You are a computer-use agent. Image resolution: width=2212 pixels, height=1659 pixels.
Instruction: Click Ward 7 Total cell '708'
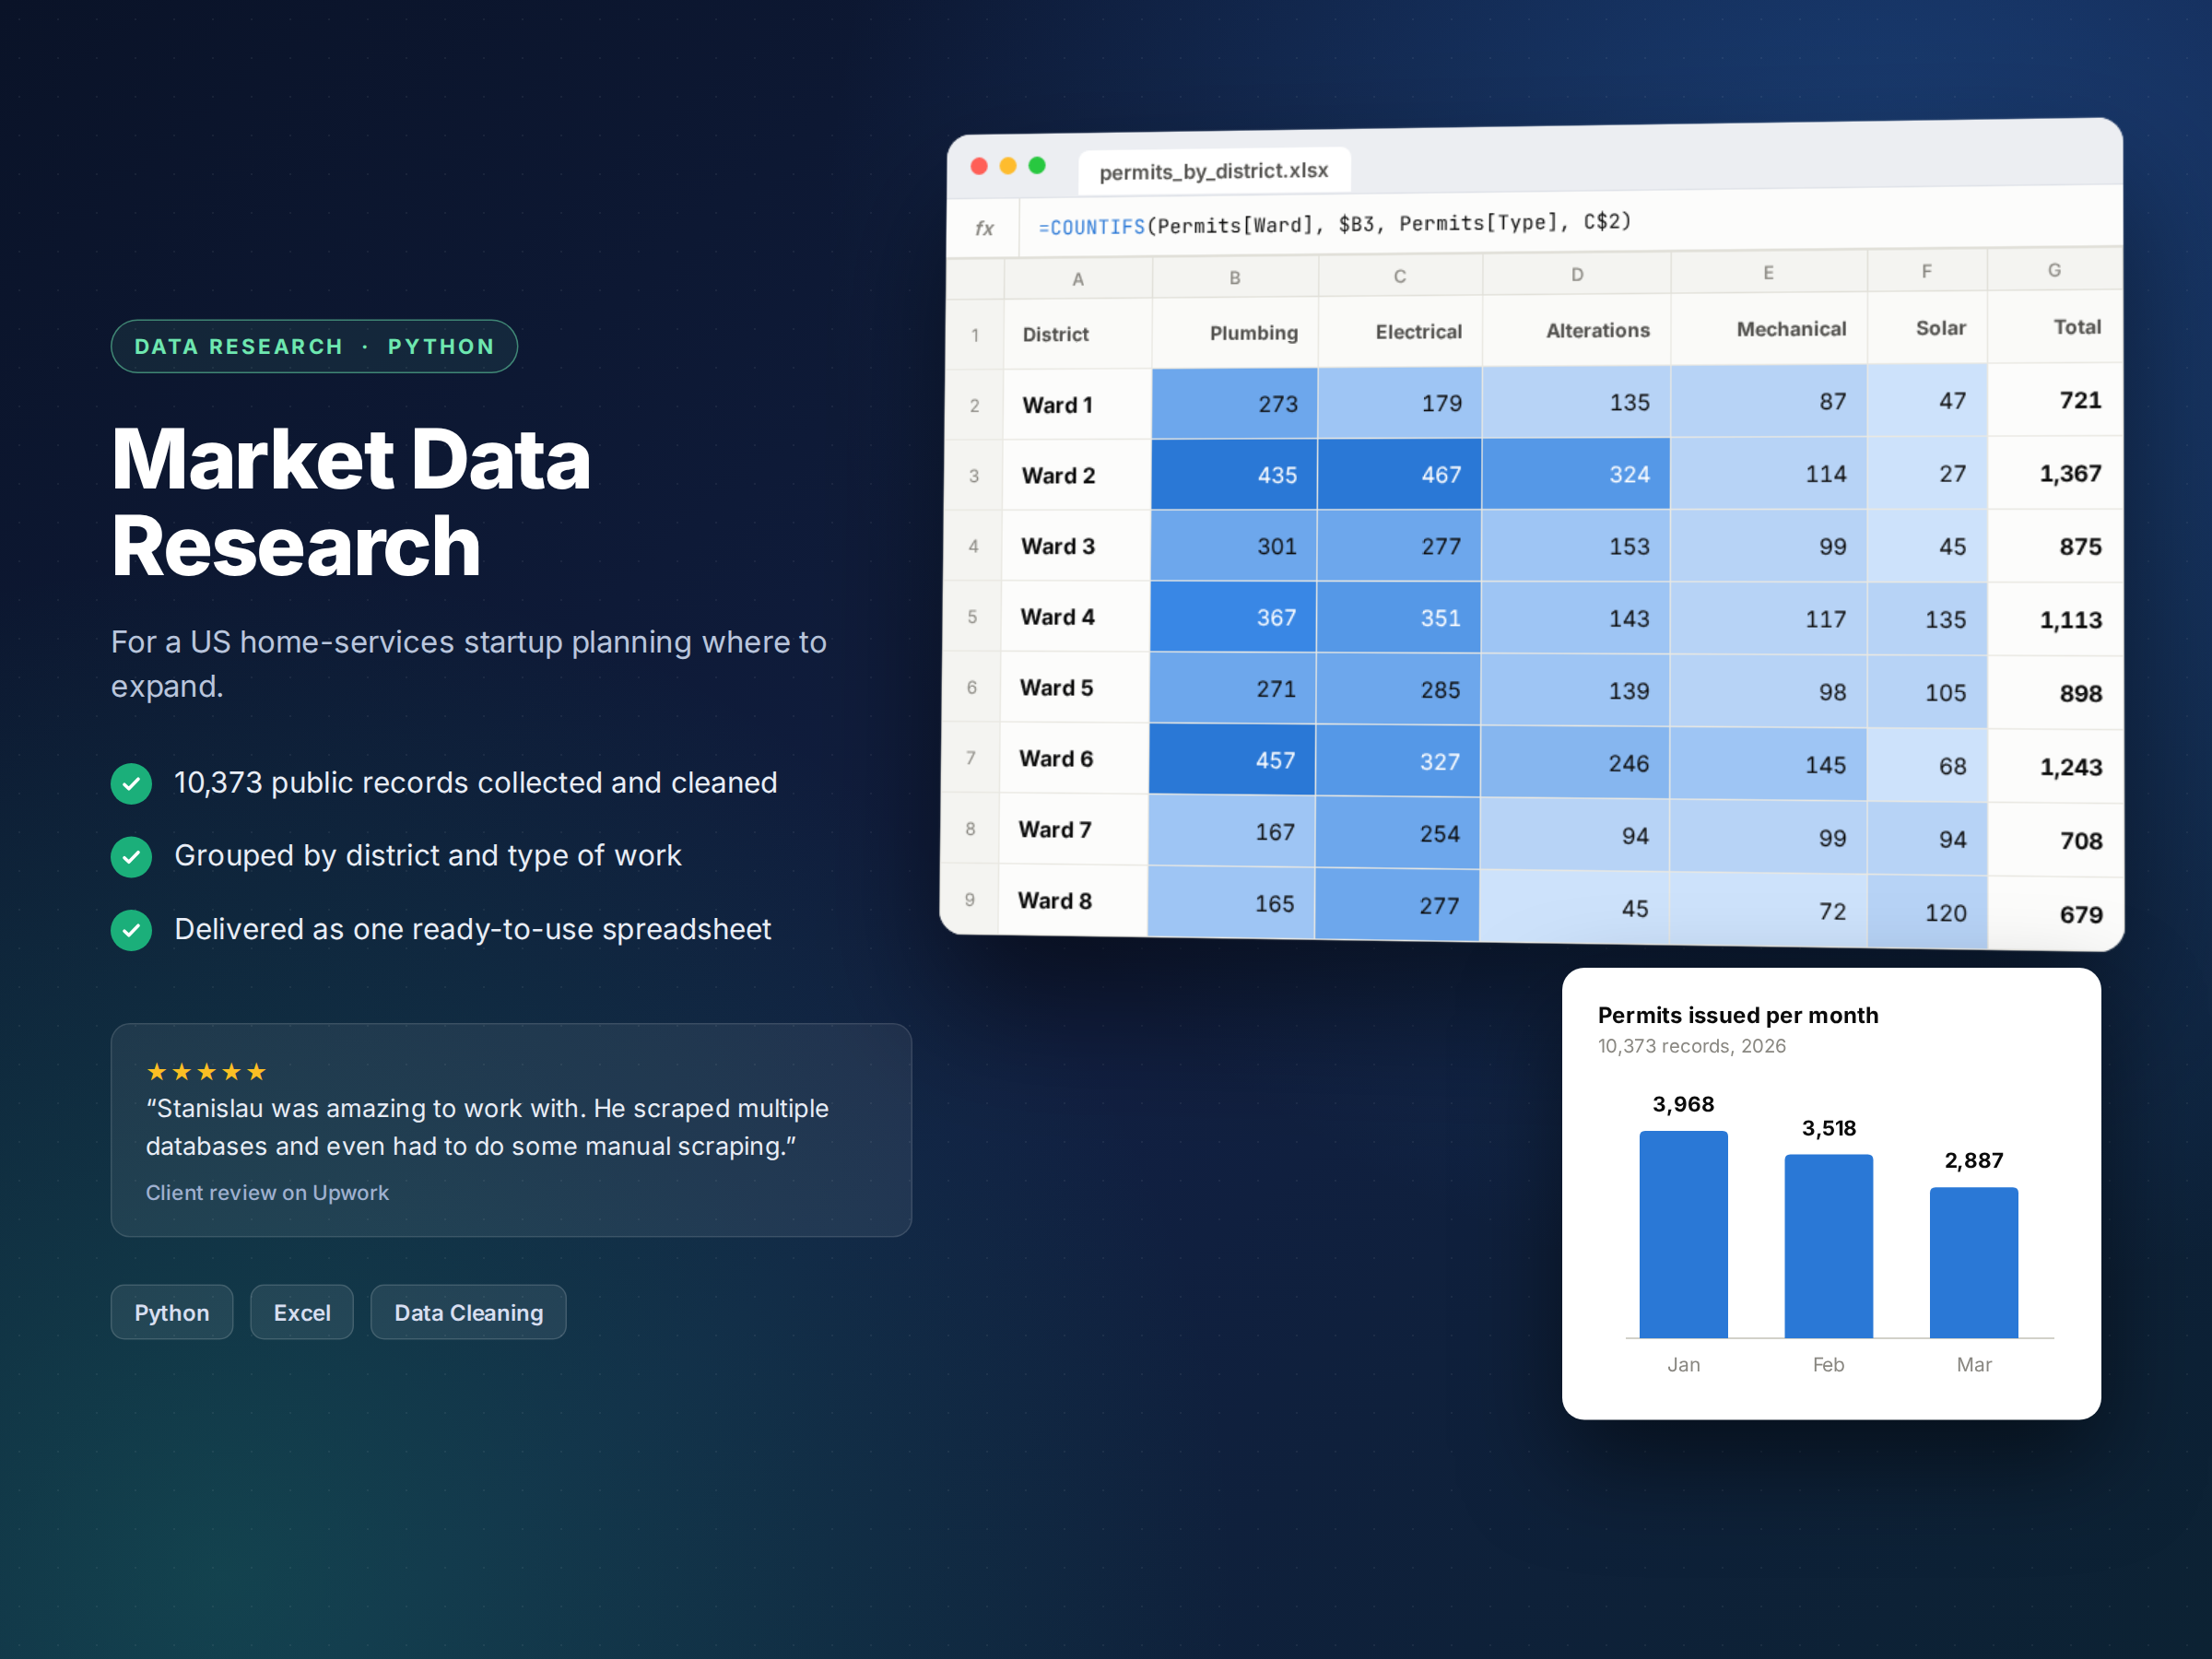pos(2055,841)
